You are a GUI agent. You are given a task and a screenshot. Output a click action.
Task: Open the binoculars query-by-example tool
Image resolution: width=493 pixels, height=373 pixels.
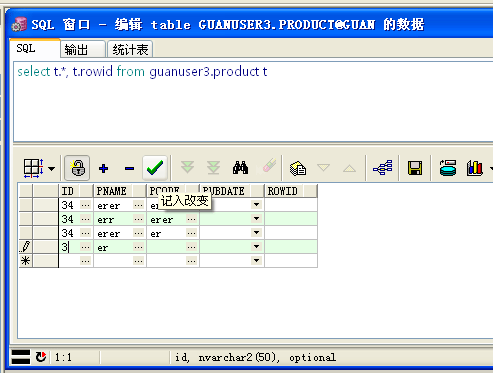tap(240, 168)
